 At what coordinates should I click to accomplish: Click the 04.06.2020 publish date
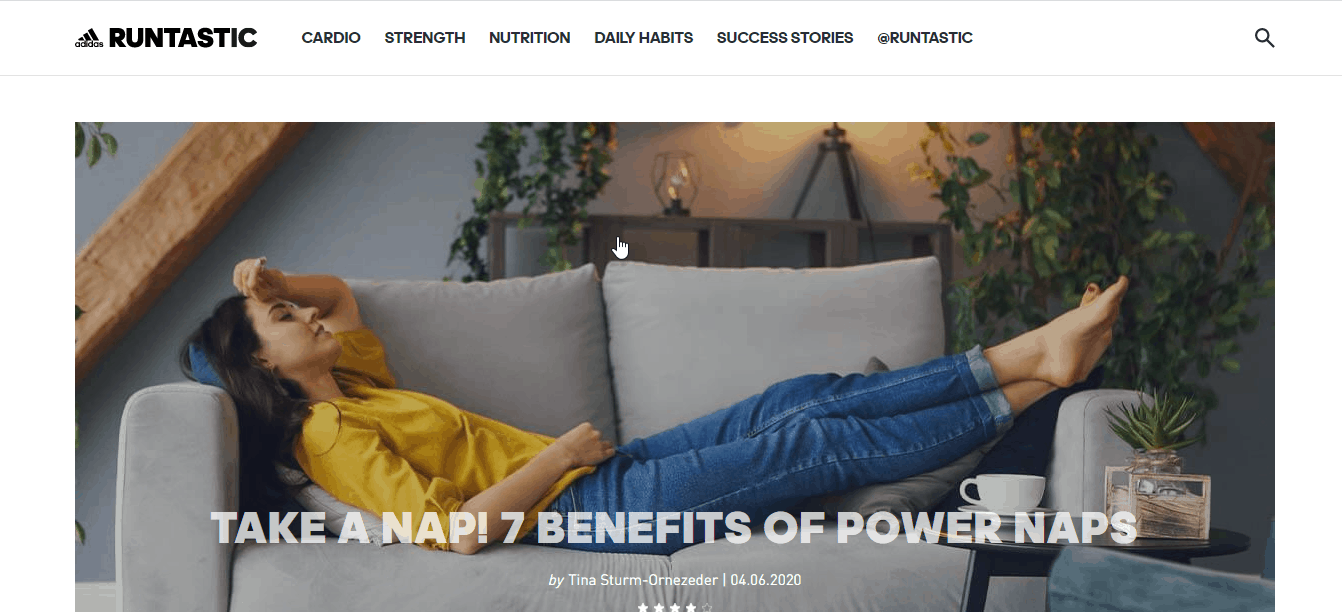pyautogui.click(x=764, y=580)
